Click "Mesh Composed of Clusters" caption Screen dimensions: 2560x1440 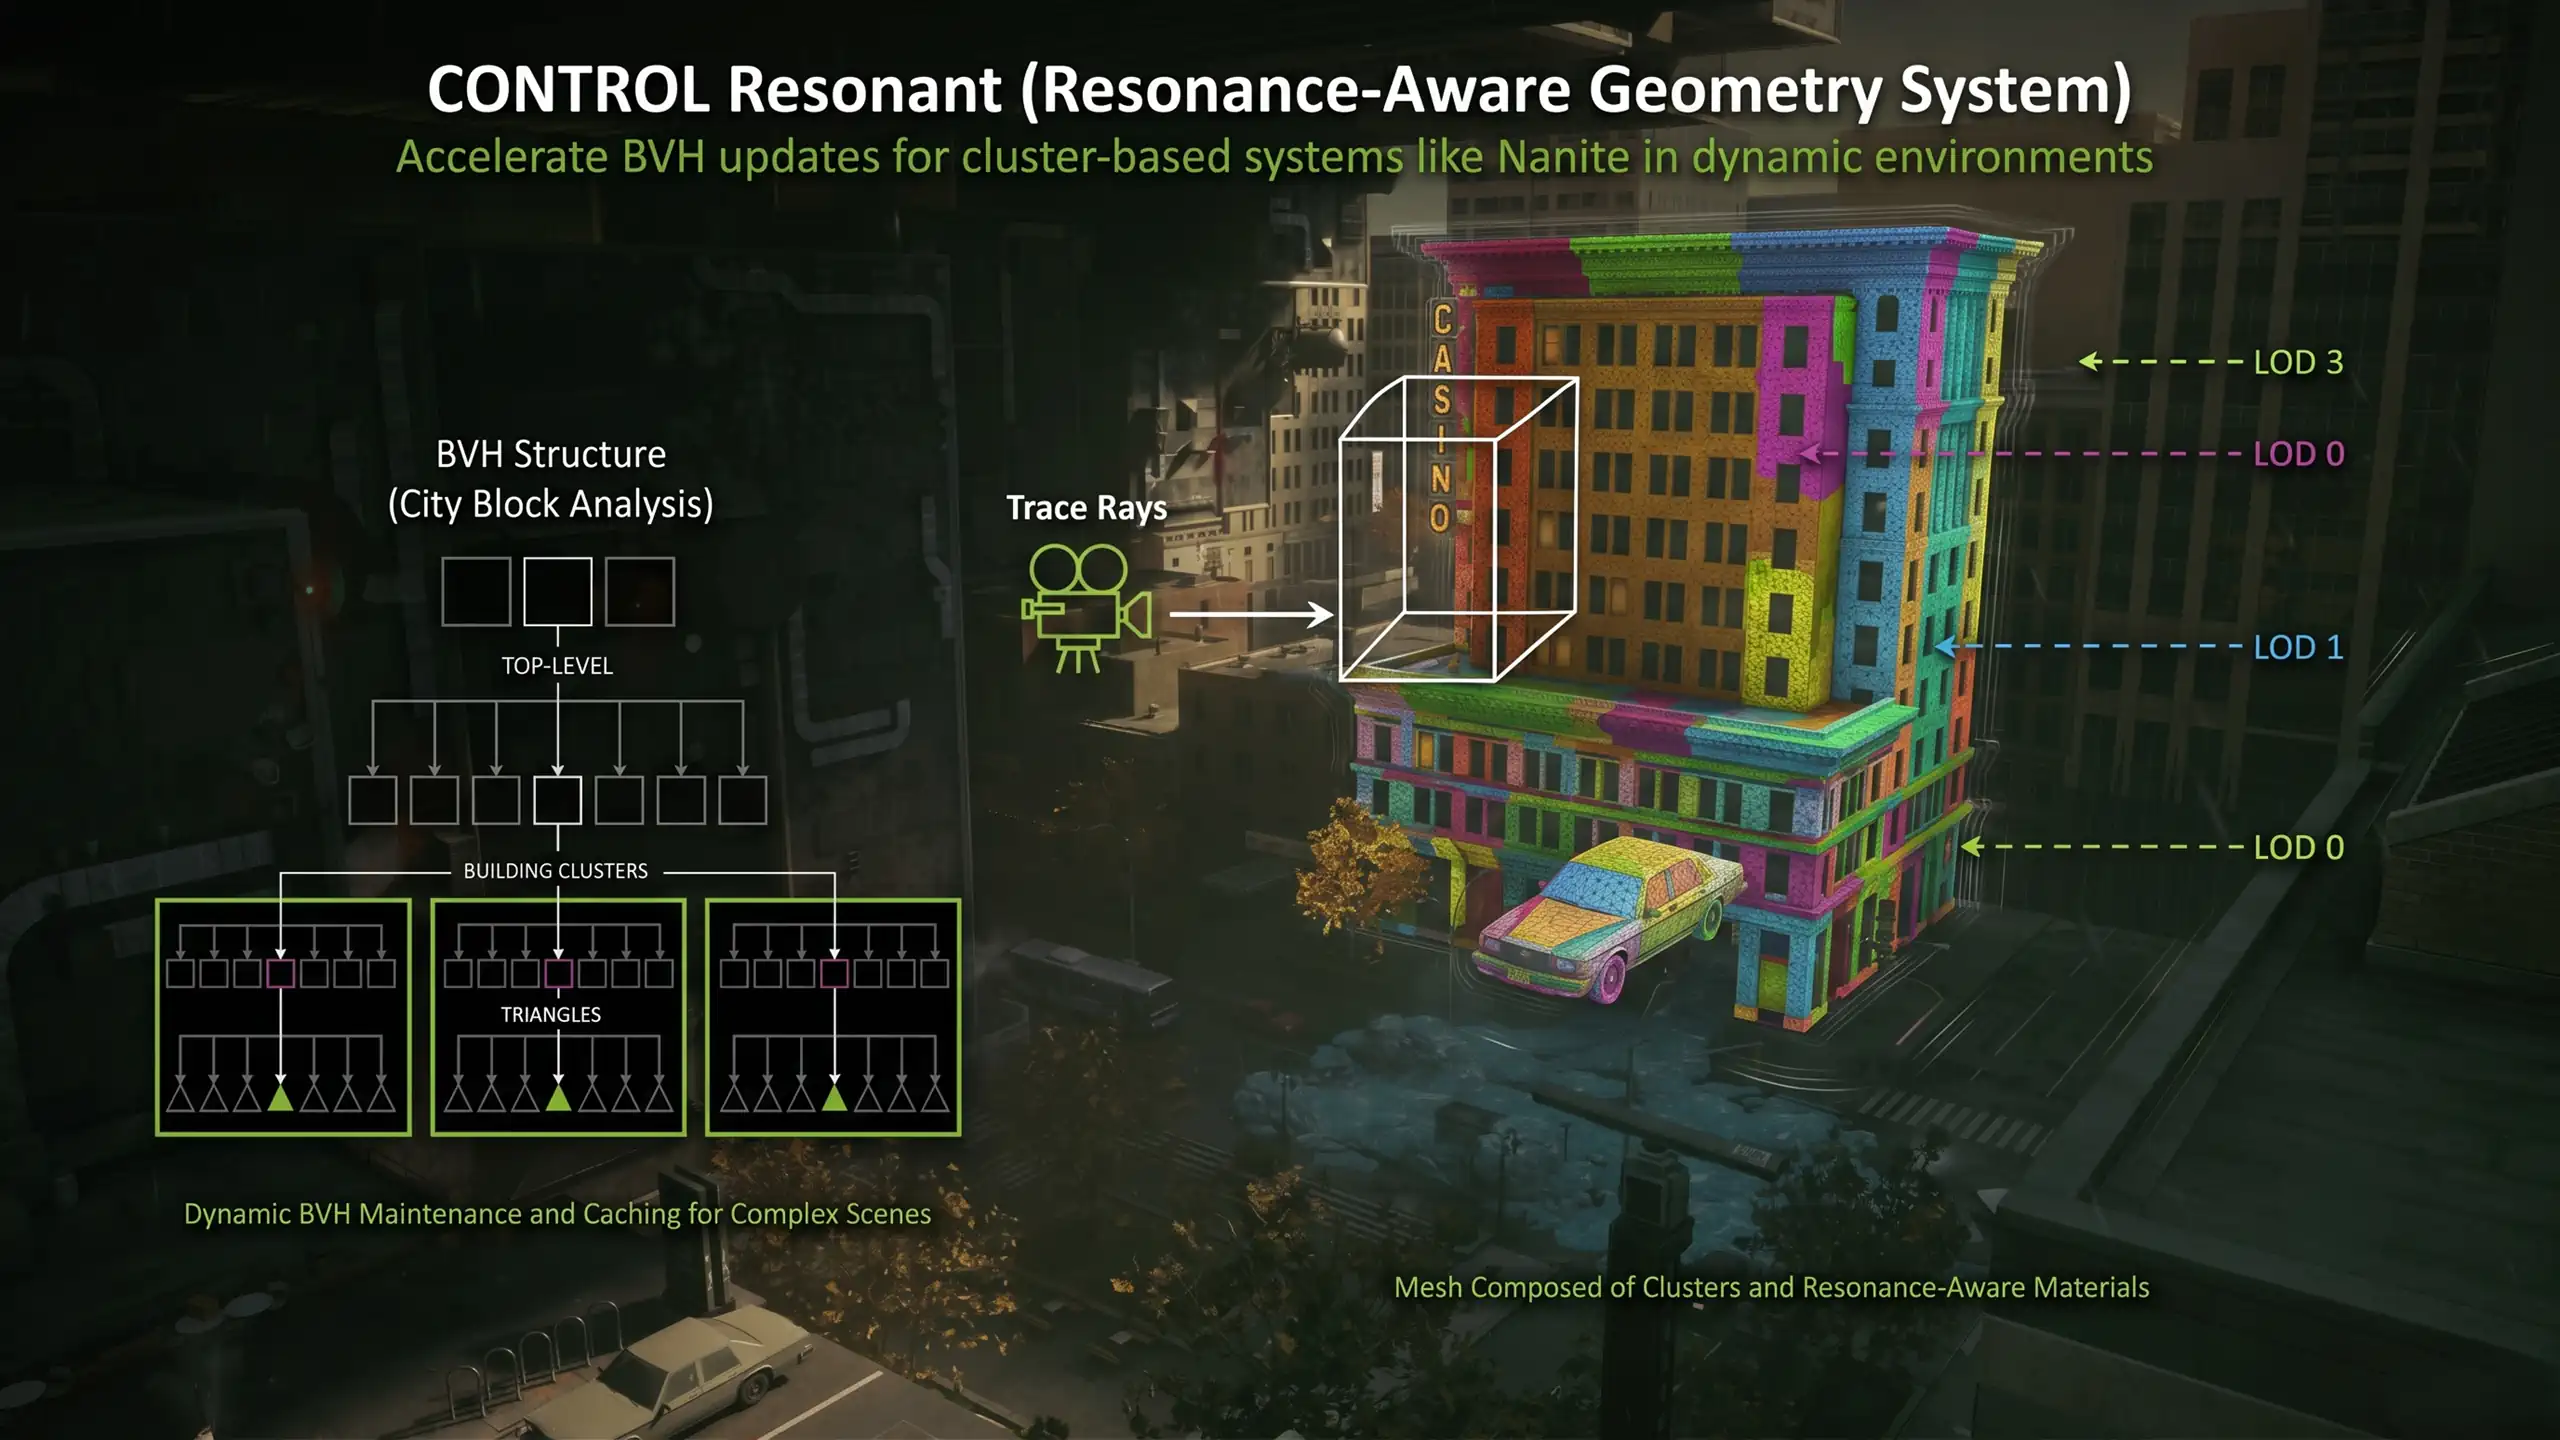tap(1771, 1287)
